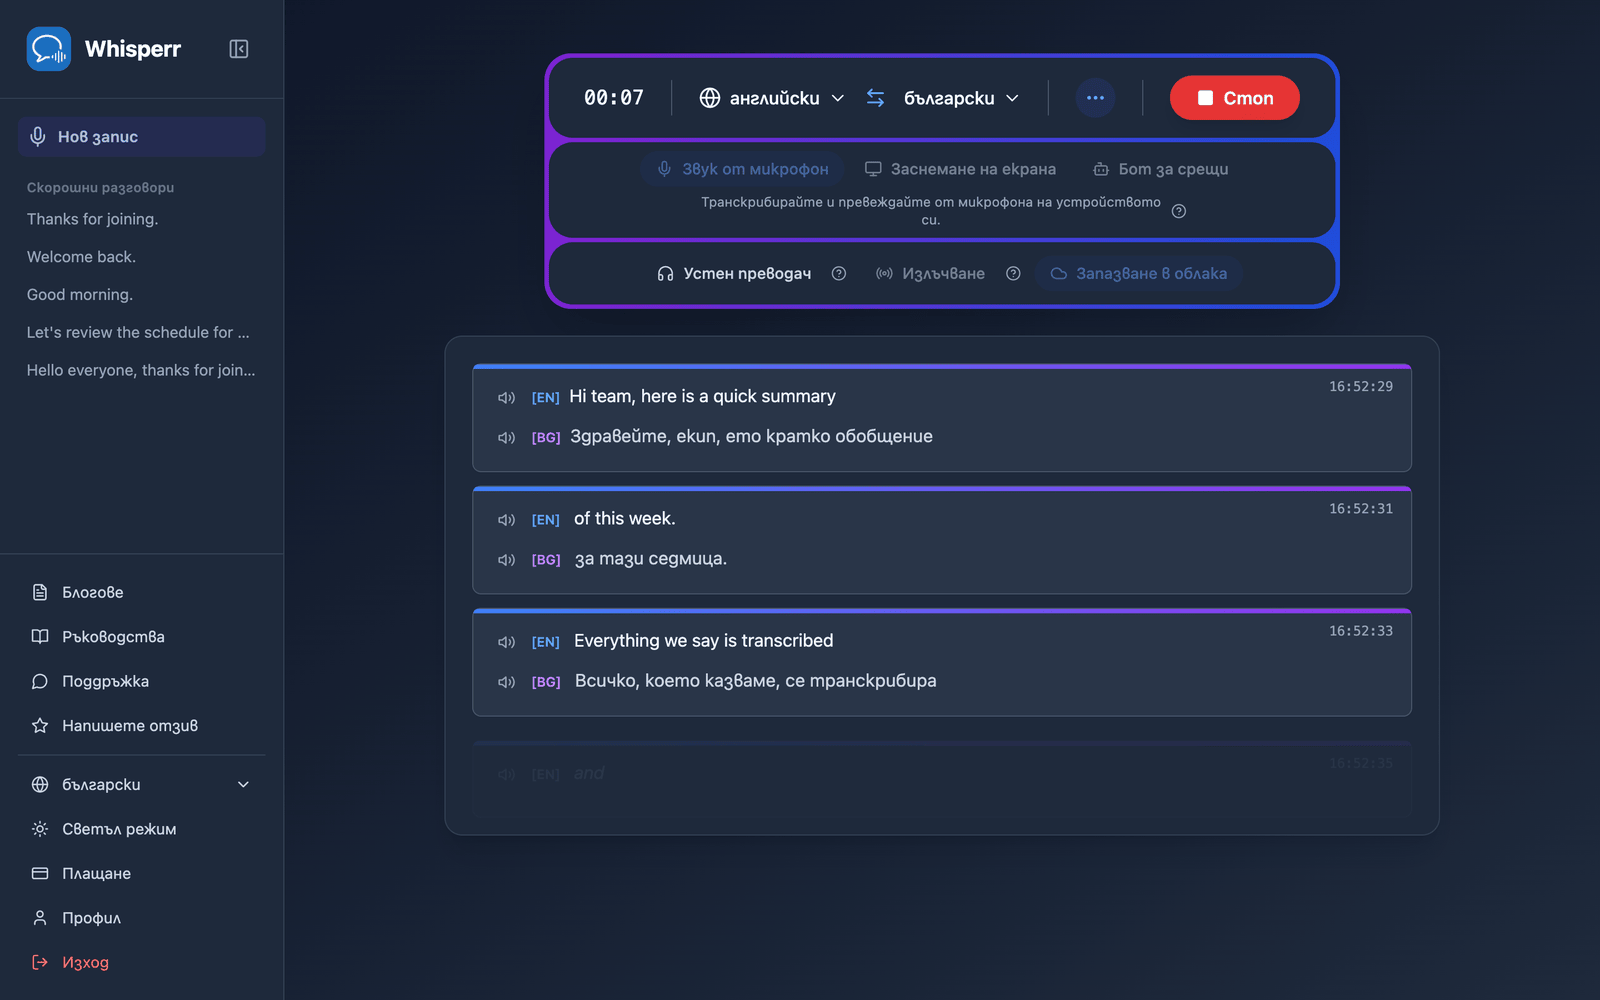
Task: Collapse the sidebar panel icon
Action: (x=239, y=49)
